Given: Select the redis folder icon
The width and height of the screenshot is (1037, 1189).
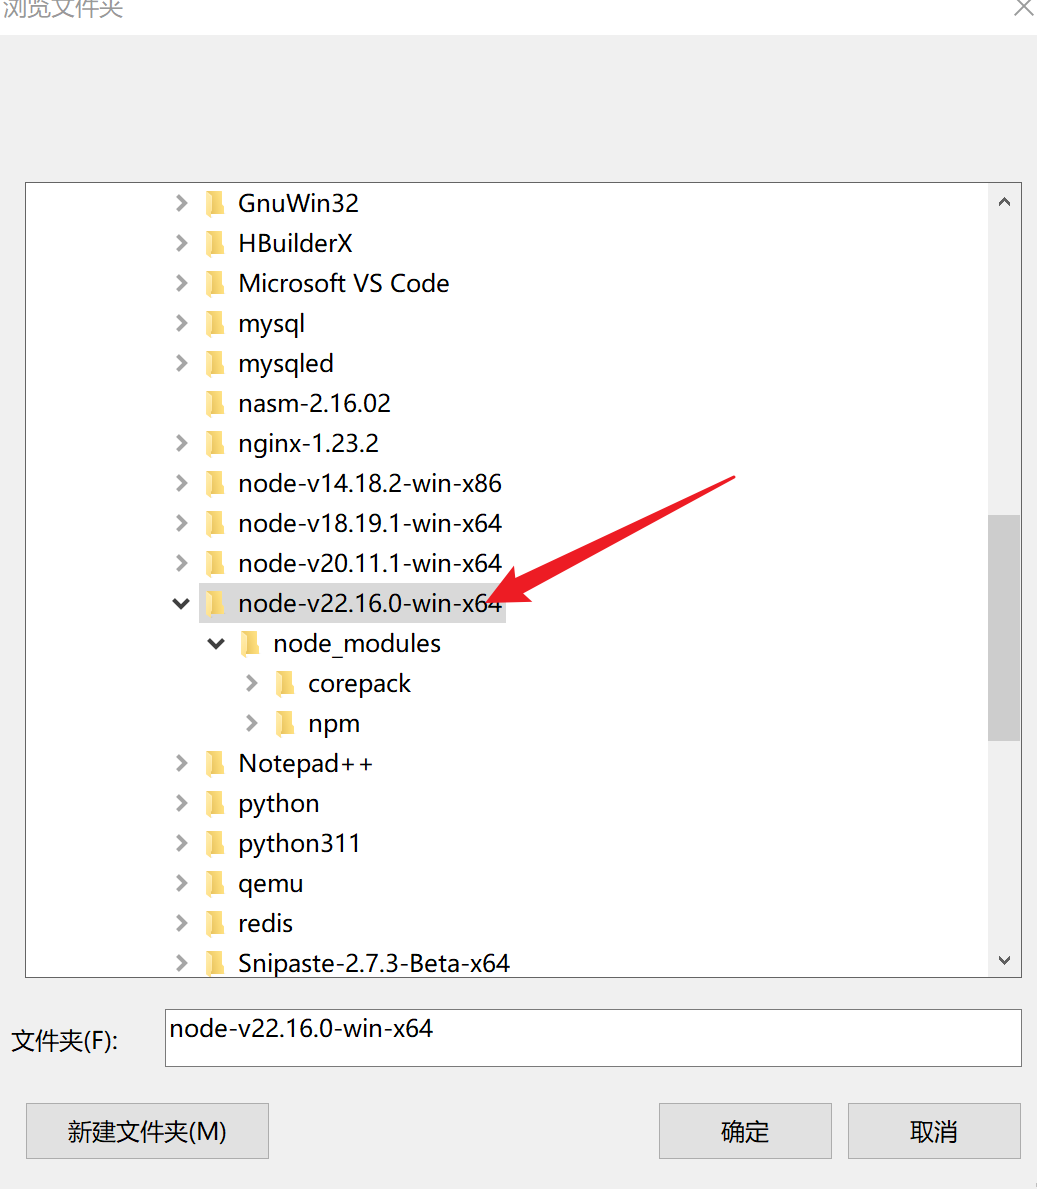Looking at the screenshot, I should point(216,922).
